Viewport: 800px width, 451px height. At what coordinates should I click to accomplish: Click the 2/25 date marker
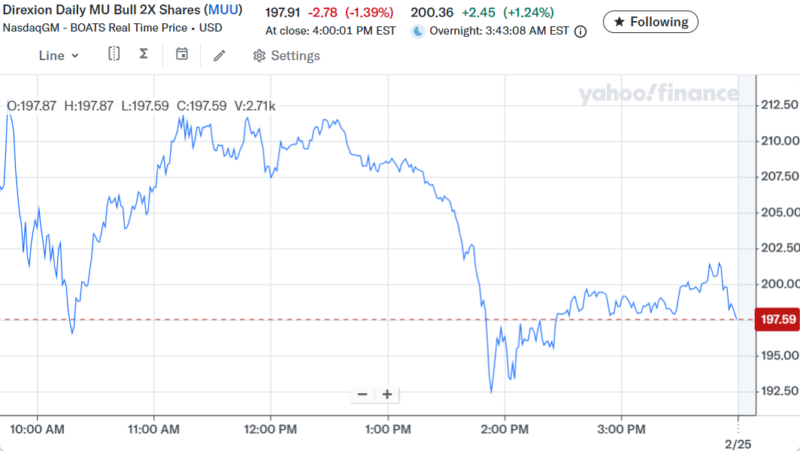pos(737,441)
